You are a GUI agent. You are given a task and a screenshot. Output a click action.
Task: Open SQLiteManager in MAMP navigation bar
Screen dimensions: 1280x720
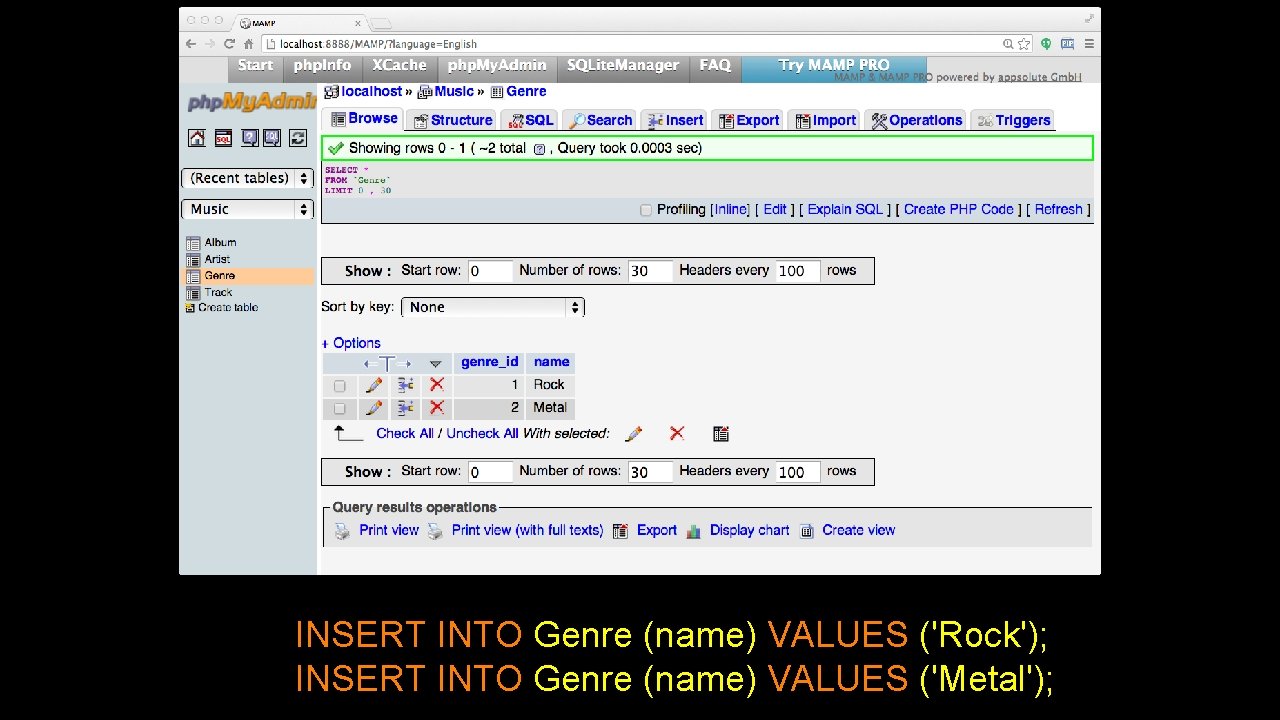click(623, 65)
